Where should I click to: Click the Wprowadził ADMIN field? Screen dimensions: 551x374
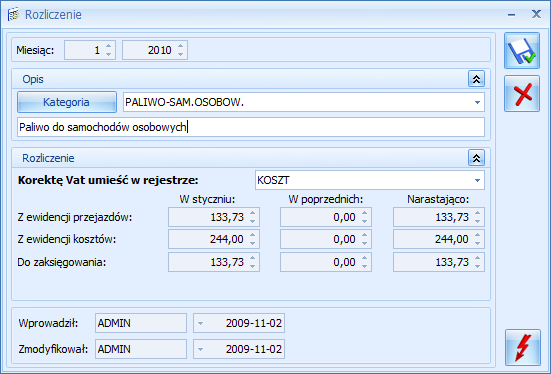pyautogui.click(x=141, y=323)
